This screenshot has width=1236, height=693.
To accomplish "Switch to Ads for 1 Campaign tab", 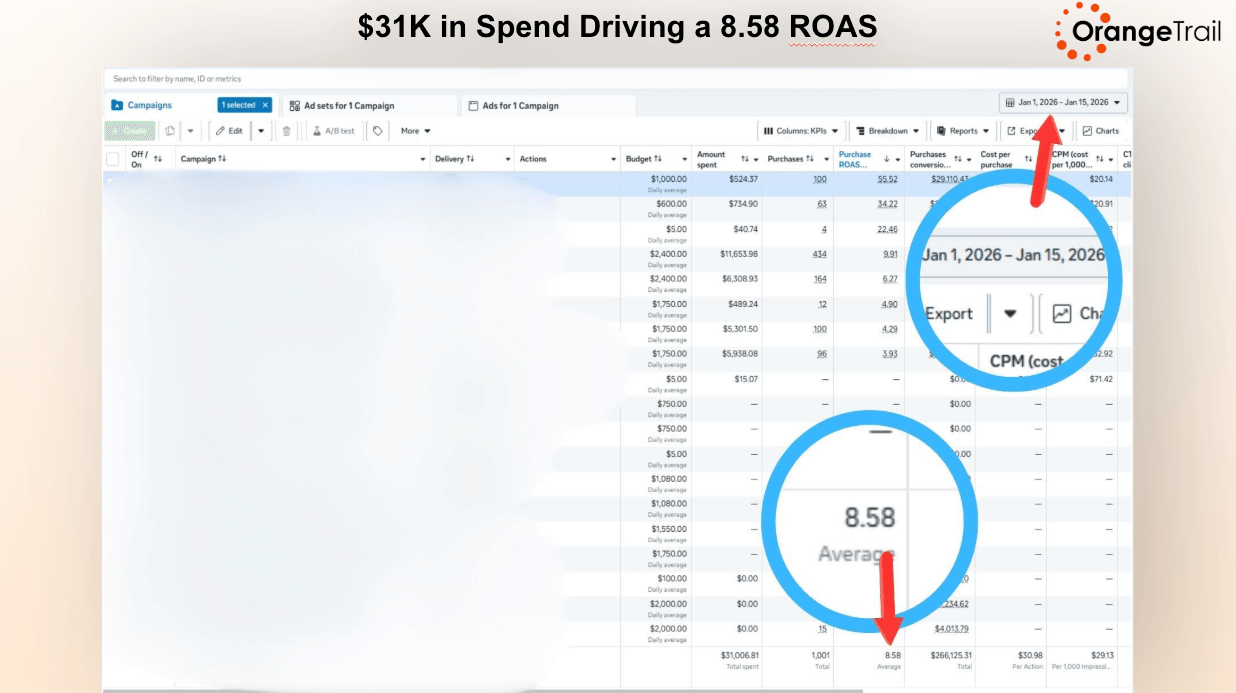I will tap(520, 106).
